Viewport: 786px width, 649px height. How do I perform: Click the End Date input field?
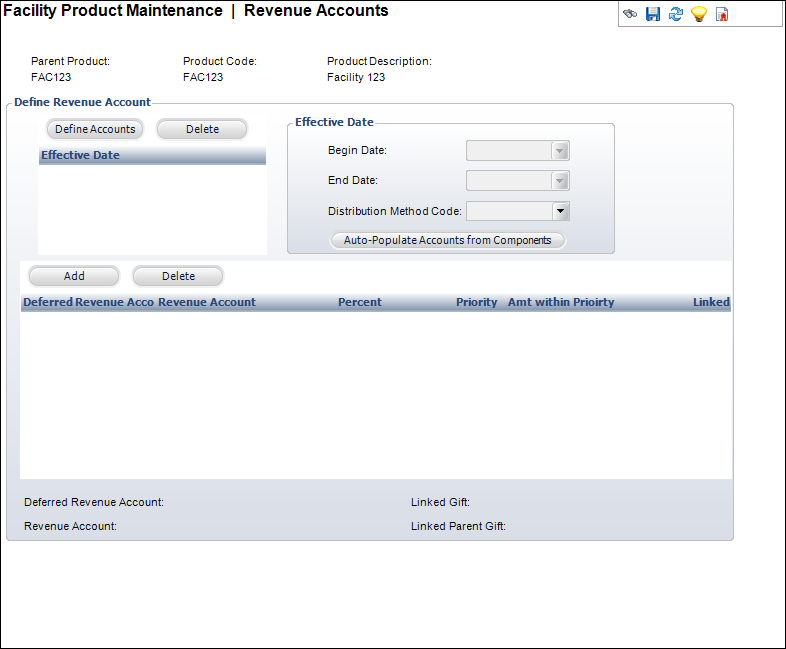coord(509,181)
